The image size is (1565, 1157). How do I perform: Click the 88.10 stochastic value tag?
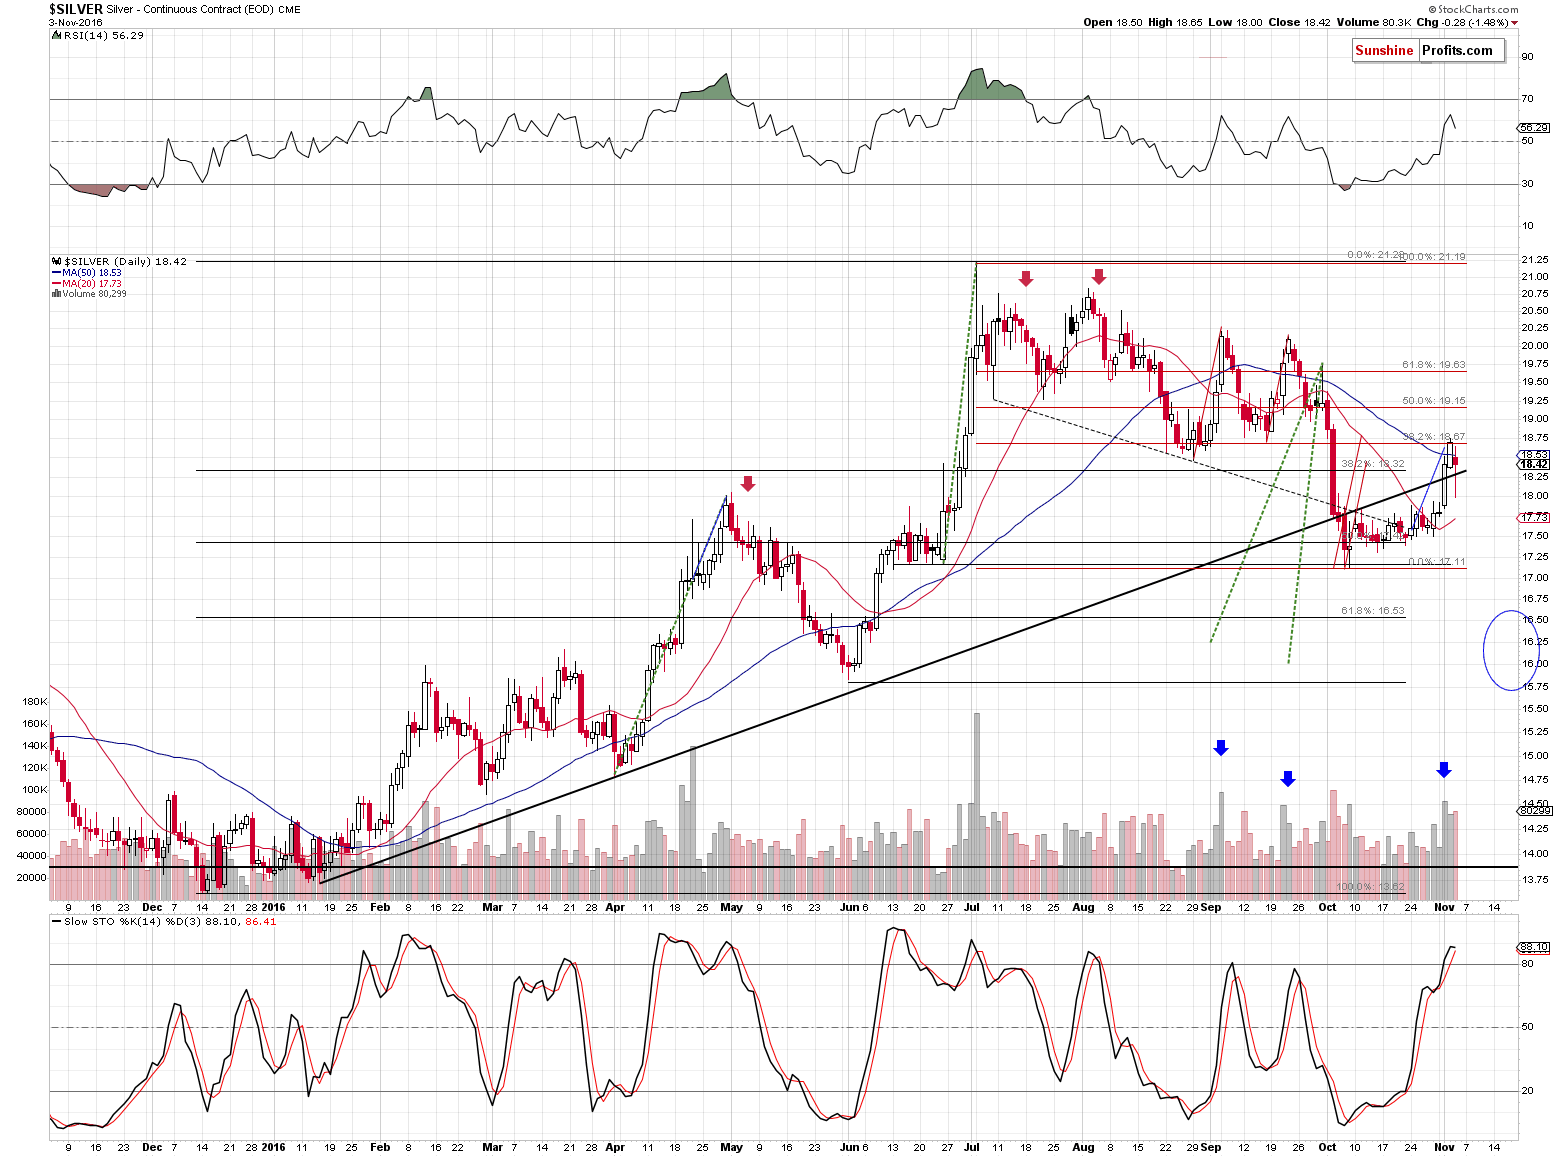(1533, 946)
